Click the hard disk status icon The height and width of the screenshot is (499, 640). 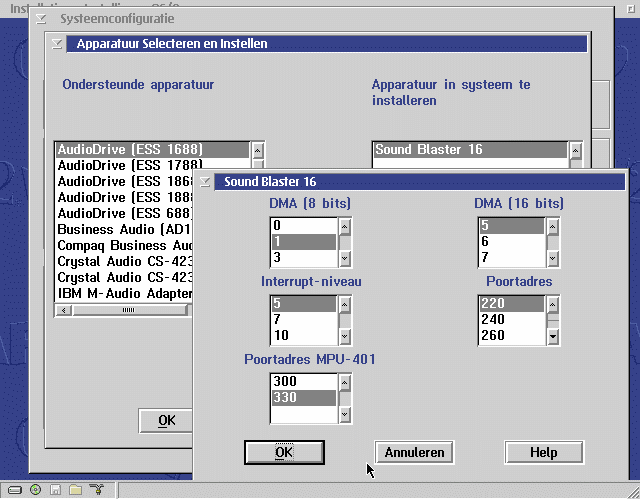(x=15, y=490)
